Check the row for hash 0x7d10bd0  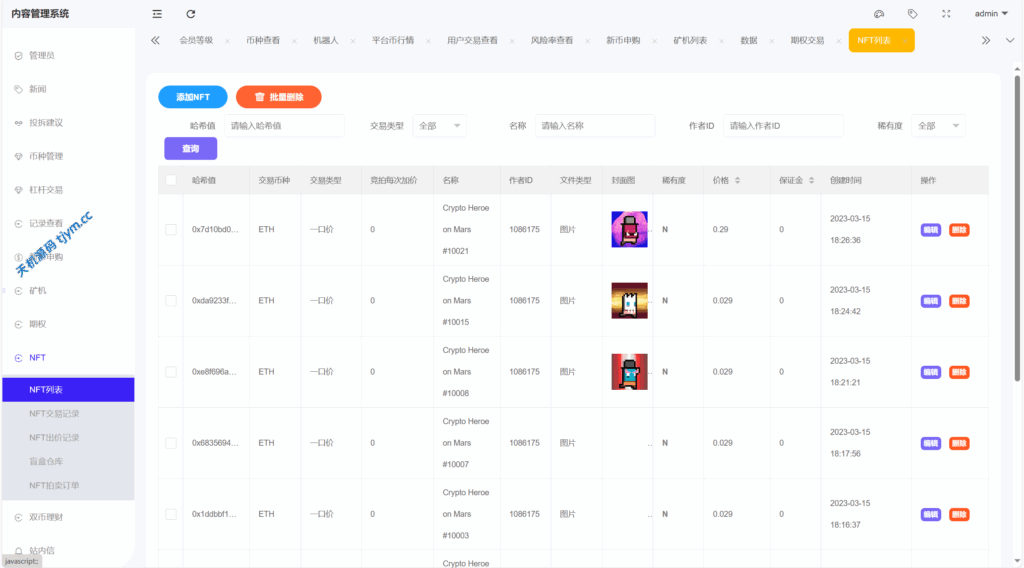point(171,230)
